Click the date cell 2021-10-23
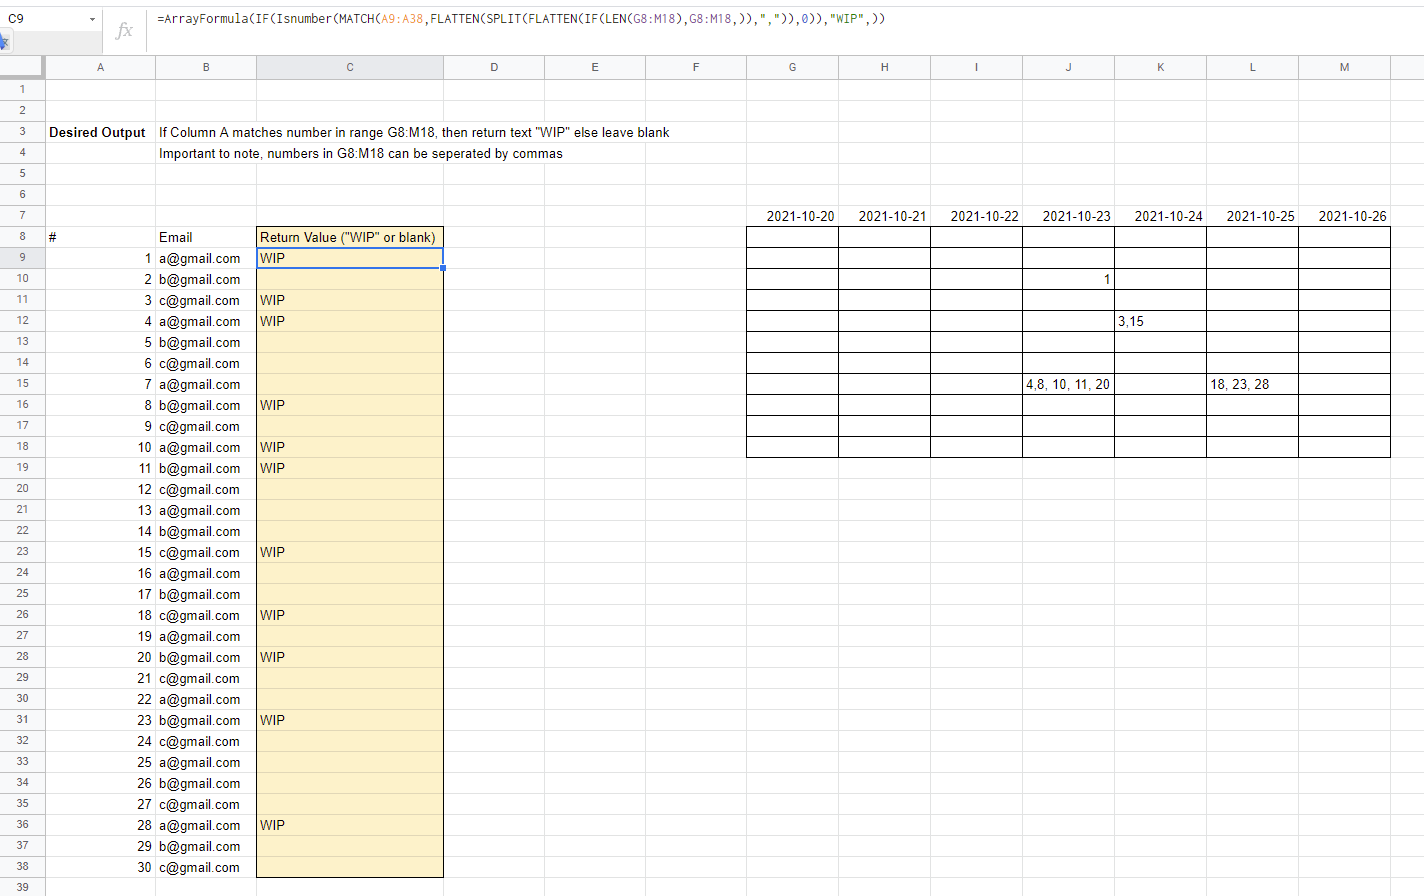The image size is (1424, 896). [1068, 216]
